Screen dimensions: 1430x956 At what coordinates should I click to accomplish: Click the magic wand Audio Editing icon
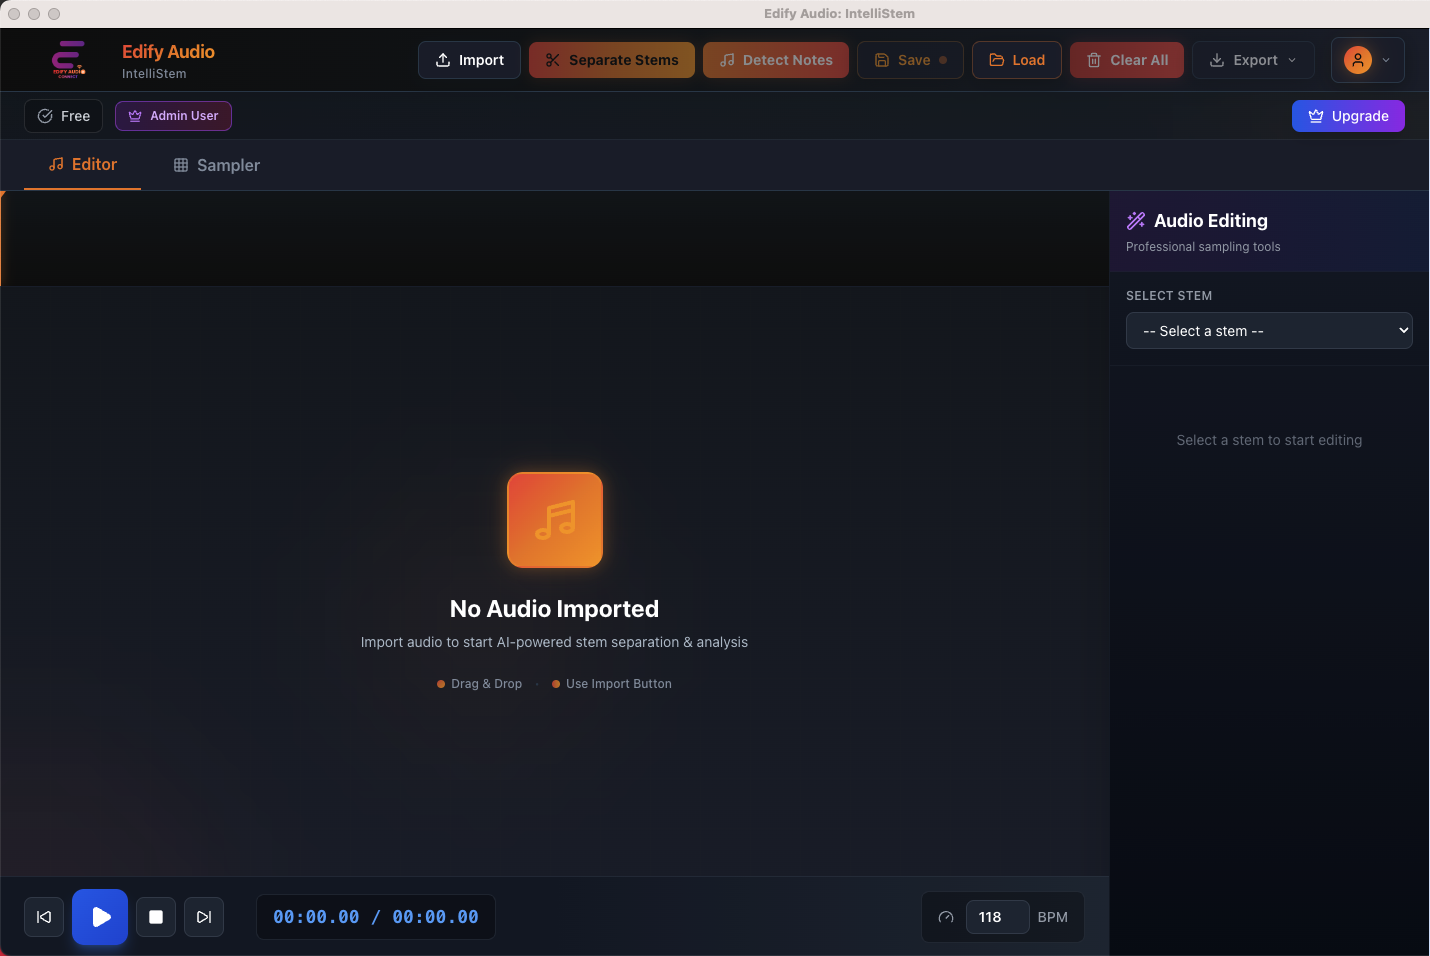[1136, 221]
